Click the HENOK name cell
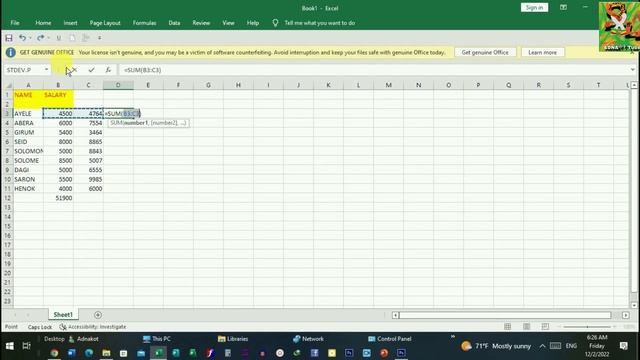 click(28, 189)
